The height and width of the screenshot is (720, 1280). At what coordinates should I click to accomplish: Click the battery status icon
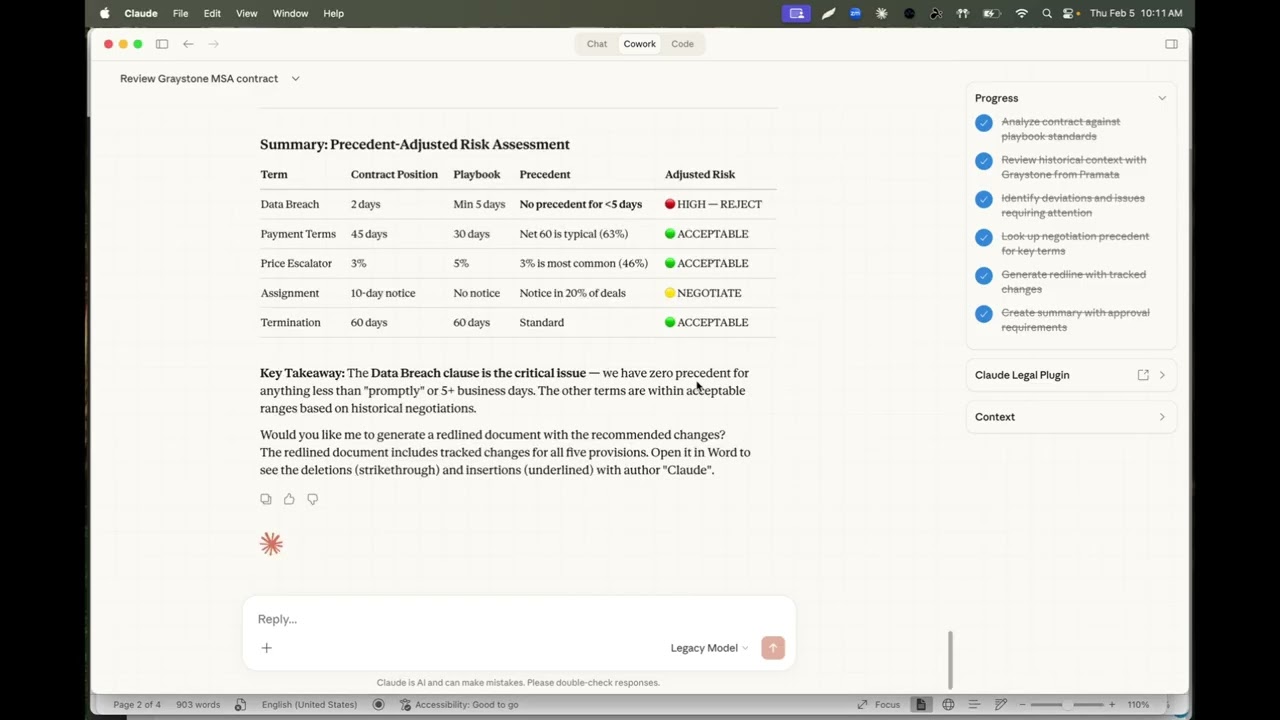pyautogui.click(x=991, y=13)
